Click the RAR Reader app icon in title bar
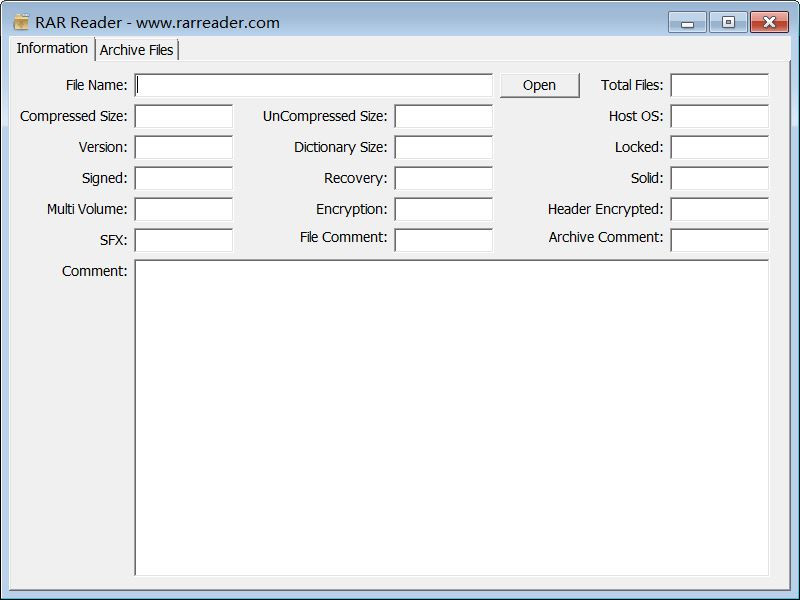This screenshot has width=800, height=600. [21, 22]
